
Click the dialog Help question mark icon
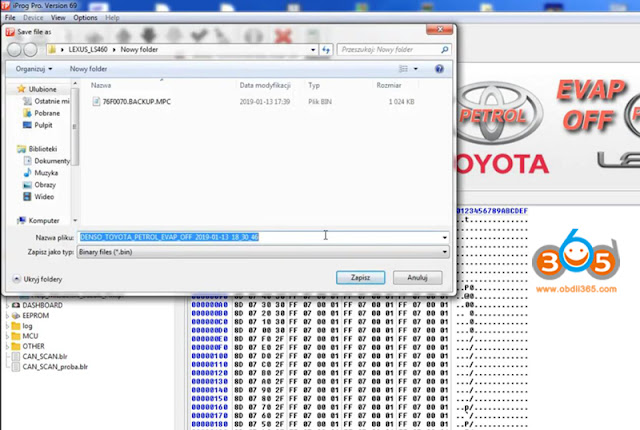pyautogui.click(x=439, y=69)
